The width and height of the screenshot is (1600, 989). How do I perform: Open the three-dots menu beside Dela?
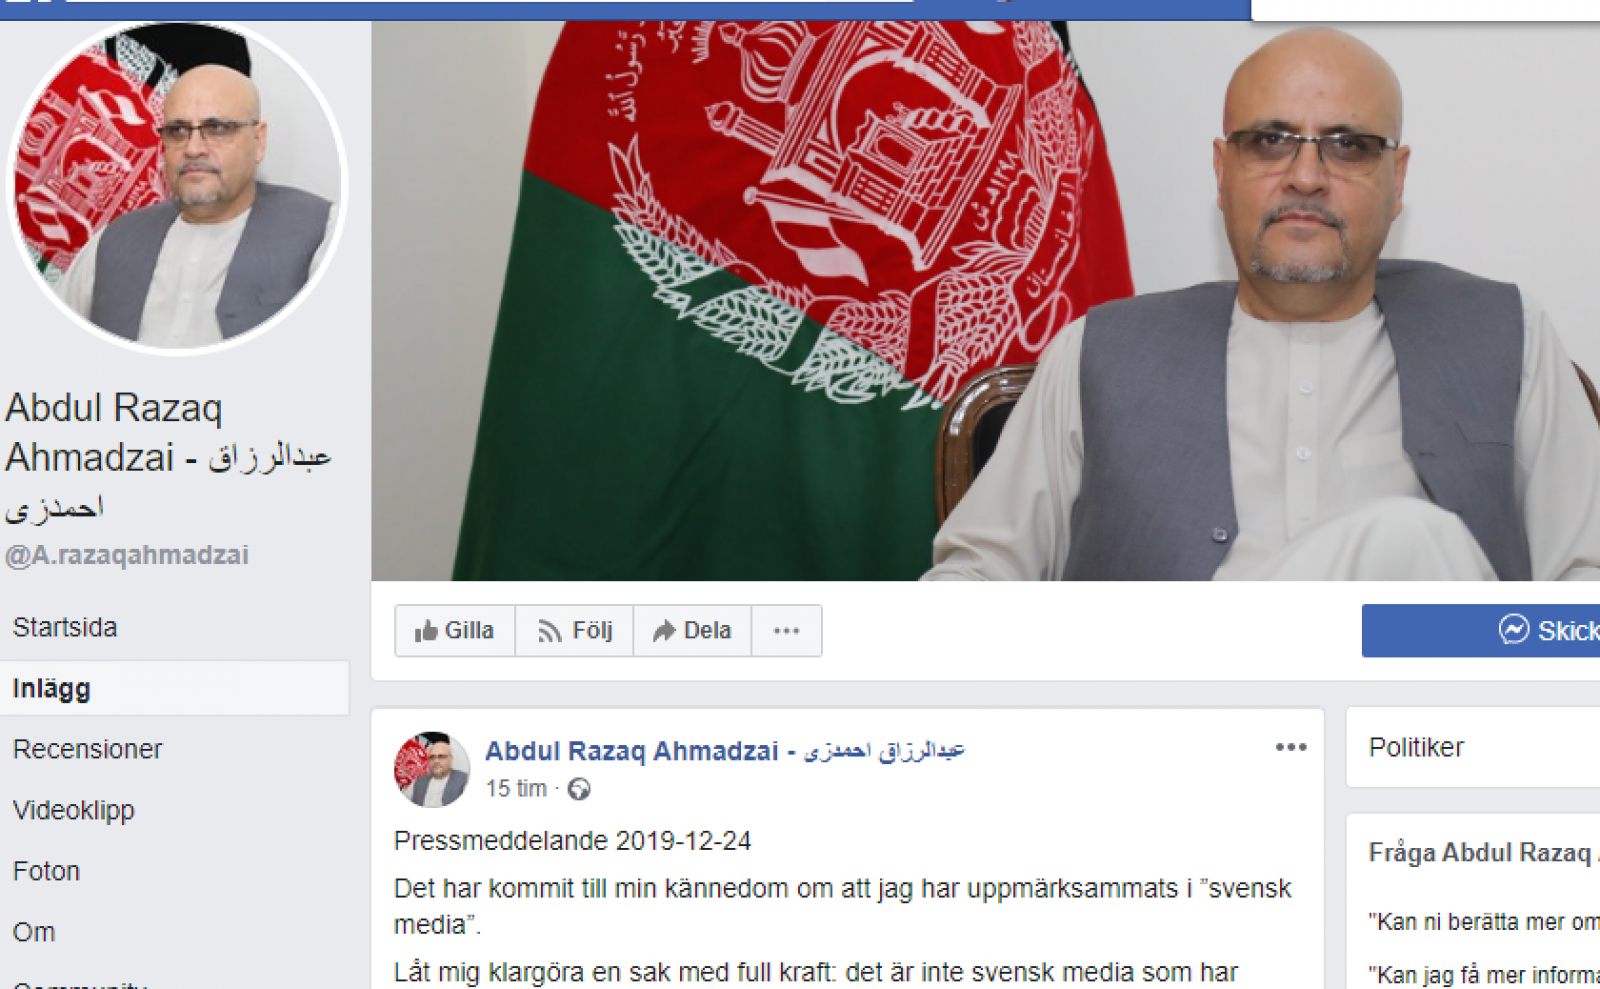click(x=787, y=630)
